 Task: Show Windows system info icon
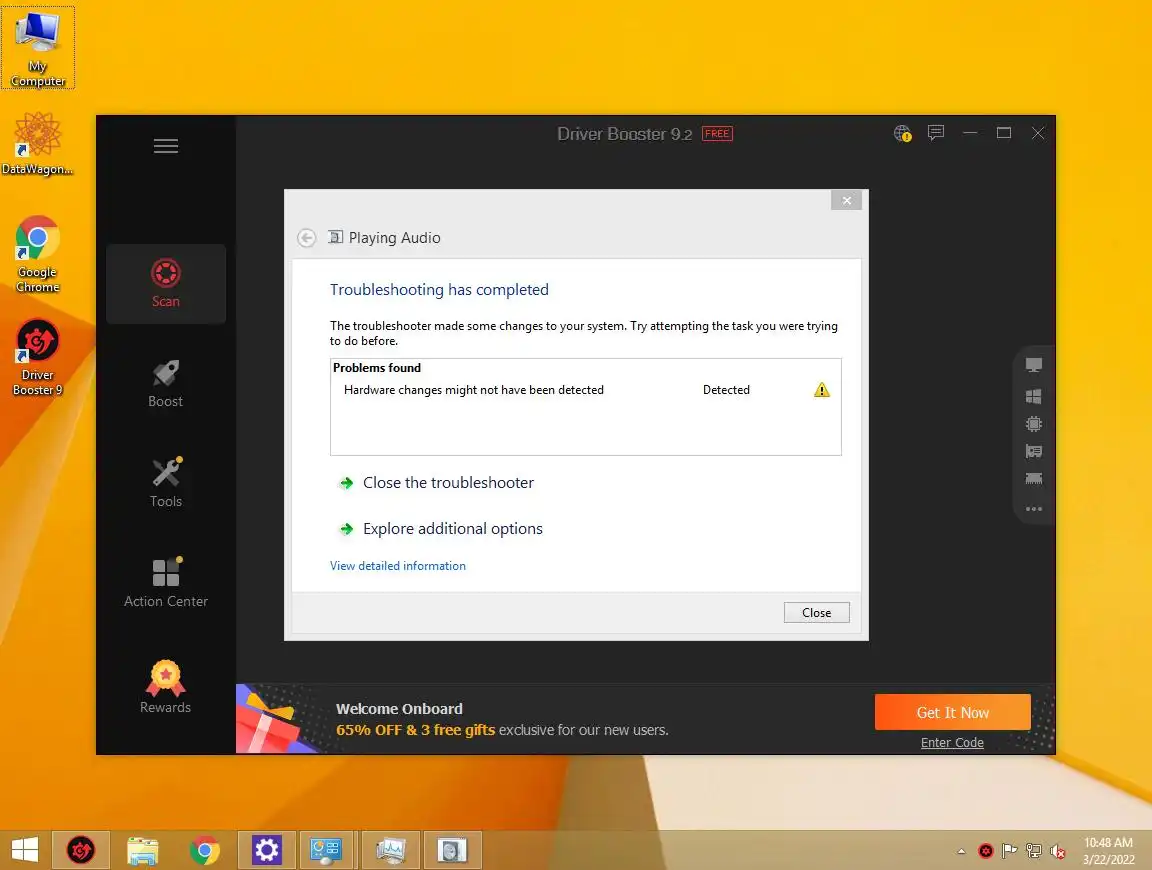click(1034, 397)
